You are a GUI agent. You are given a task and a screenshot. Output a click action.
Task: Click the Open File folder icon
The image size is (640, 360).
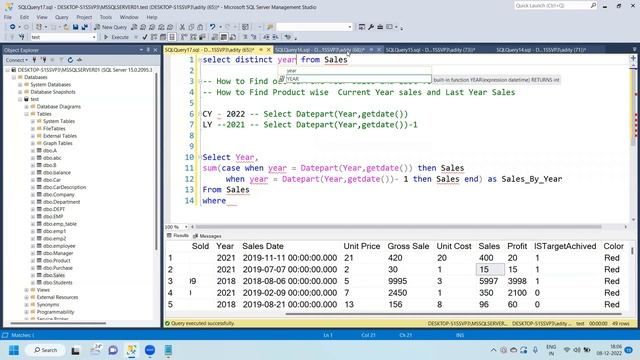tap(66, 27)
